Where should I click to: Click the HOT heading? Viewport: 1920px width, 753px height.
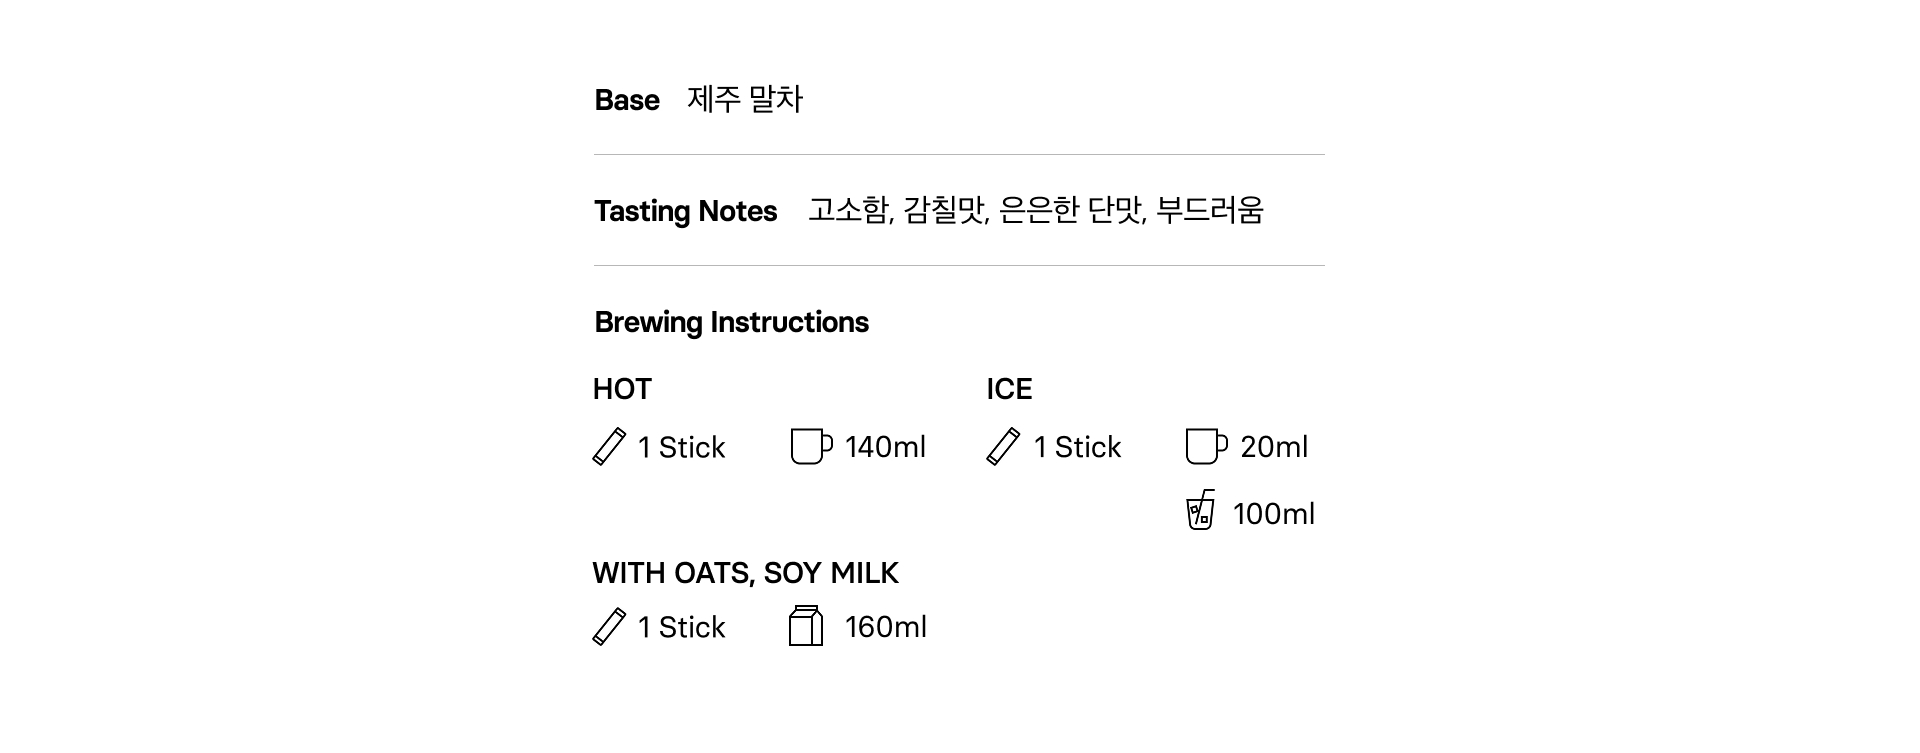click(x=622, y=389)
